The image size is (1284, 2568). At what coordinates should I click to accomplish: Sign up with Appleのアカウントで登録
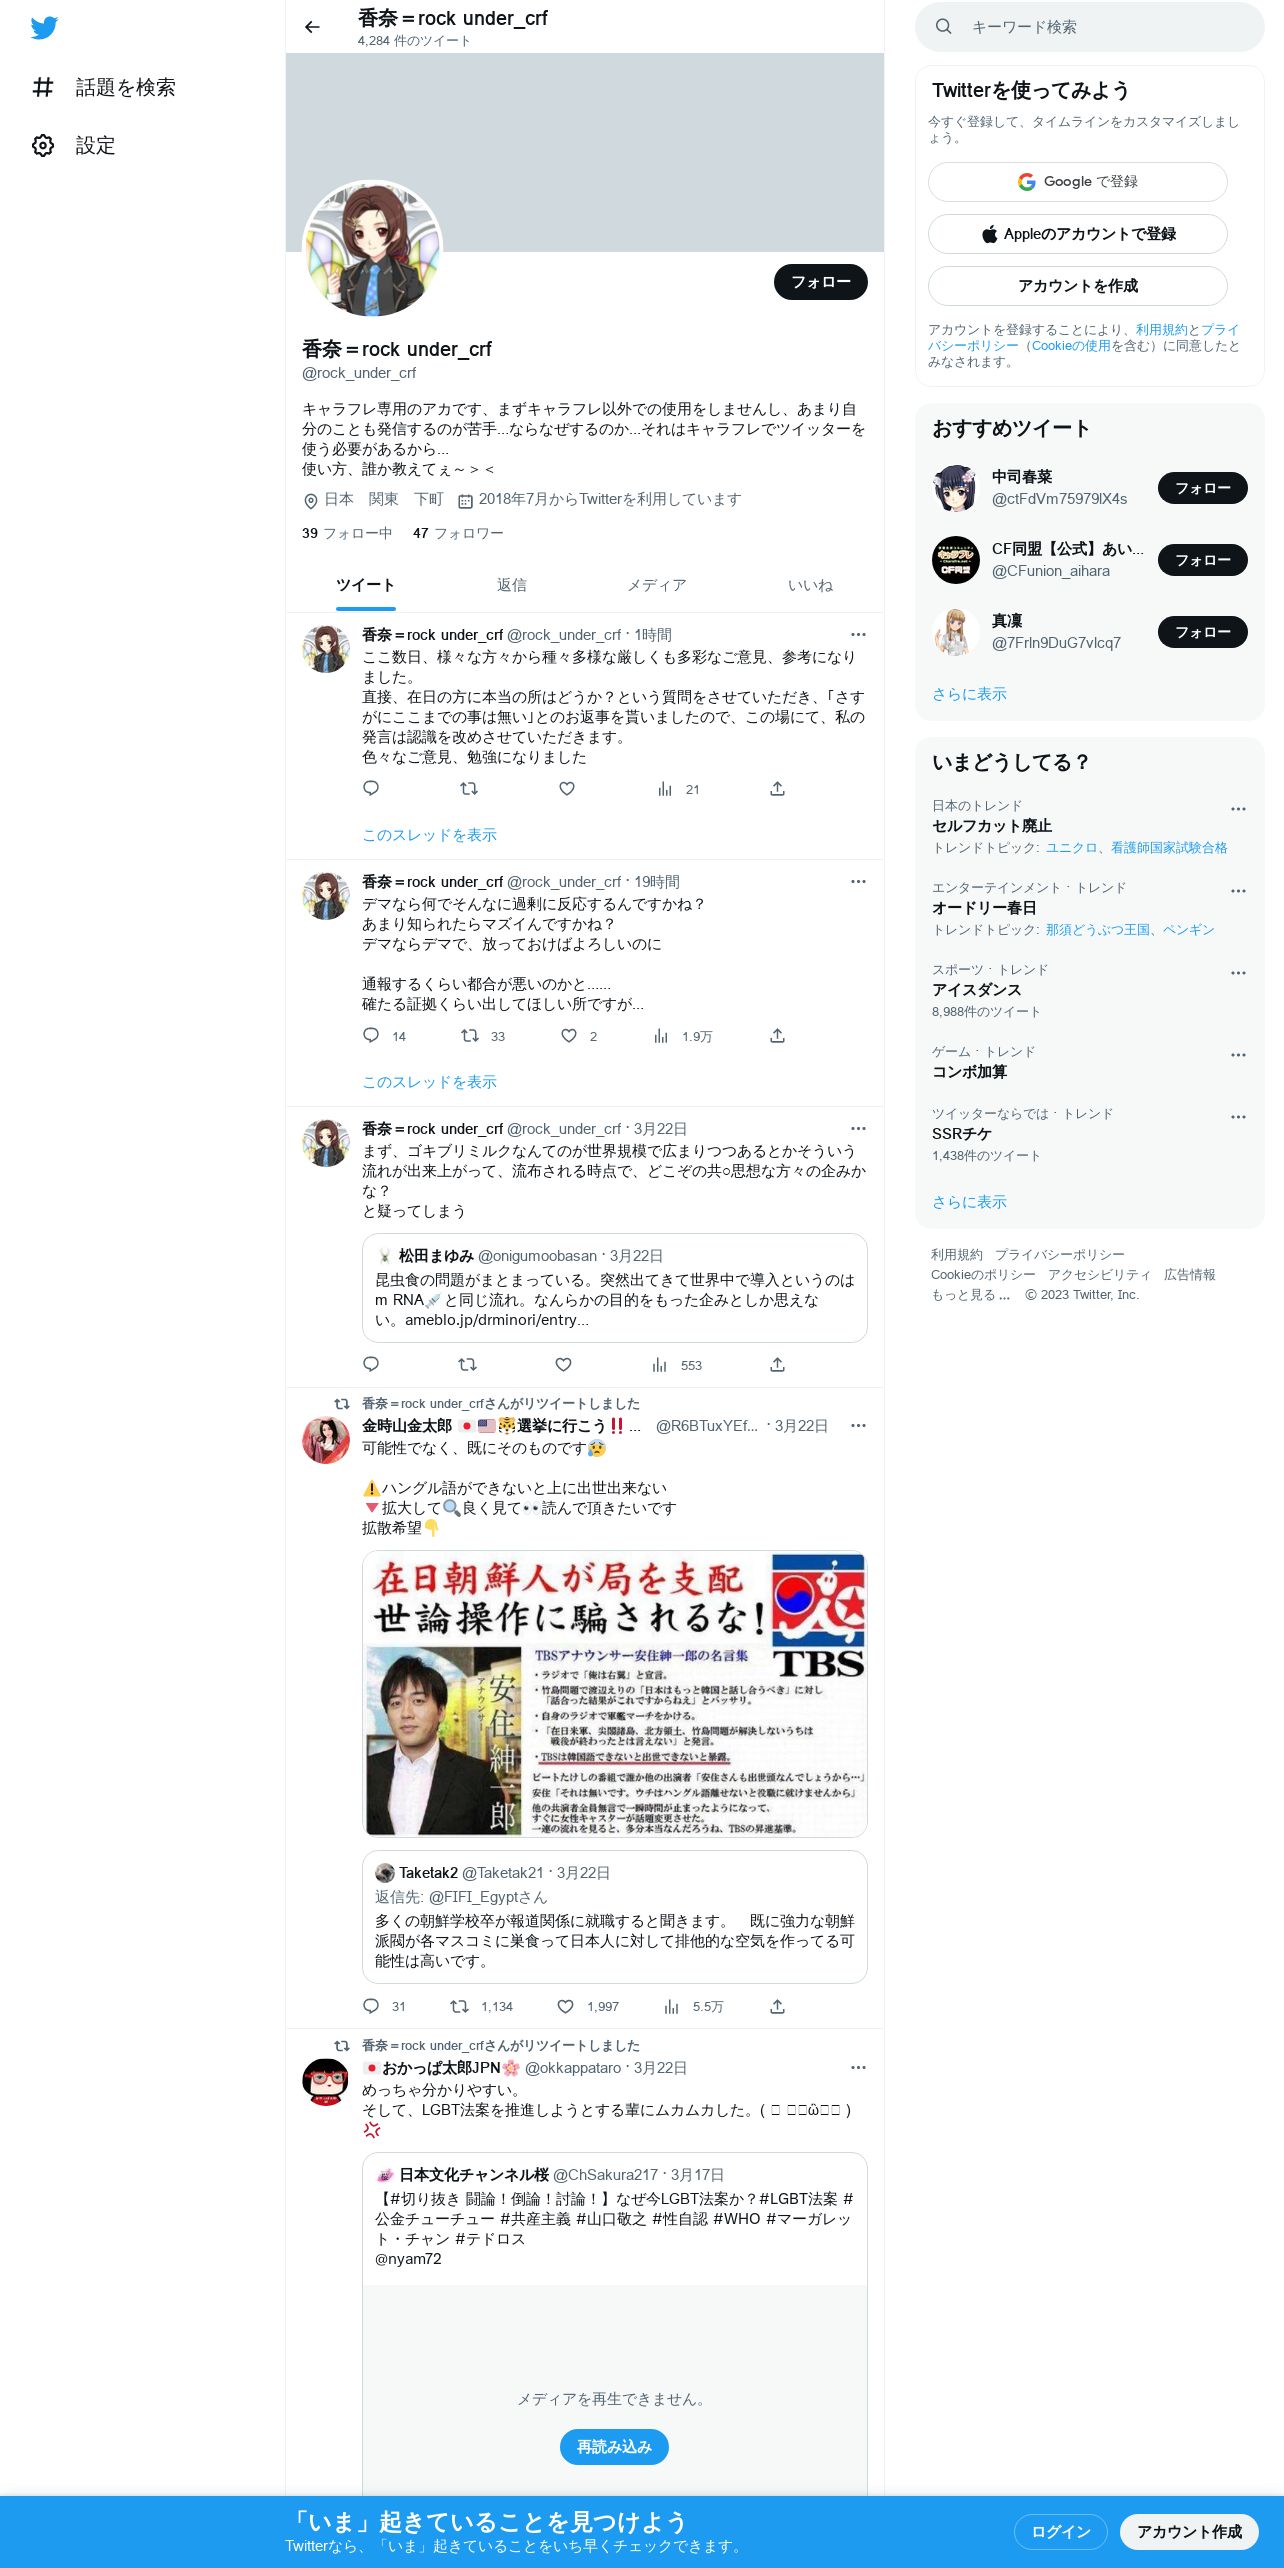point(1078,234)
